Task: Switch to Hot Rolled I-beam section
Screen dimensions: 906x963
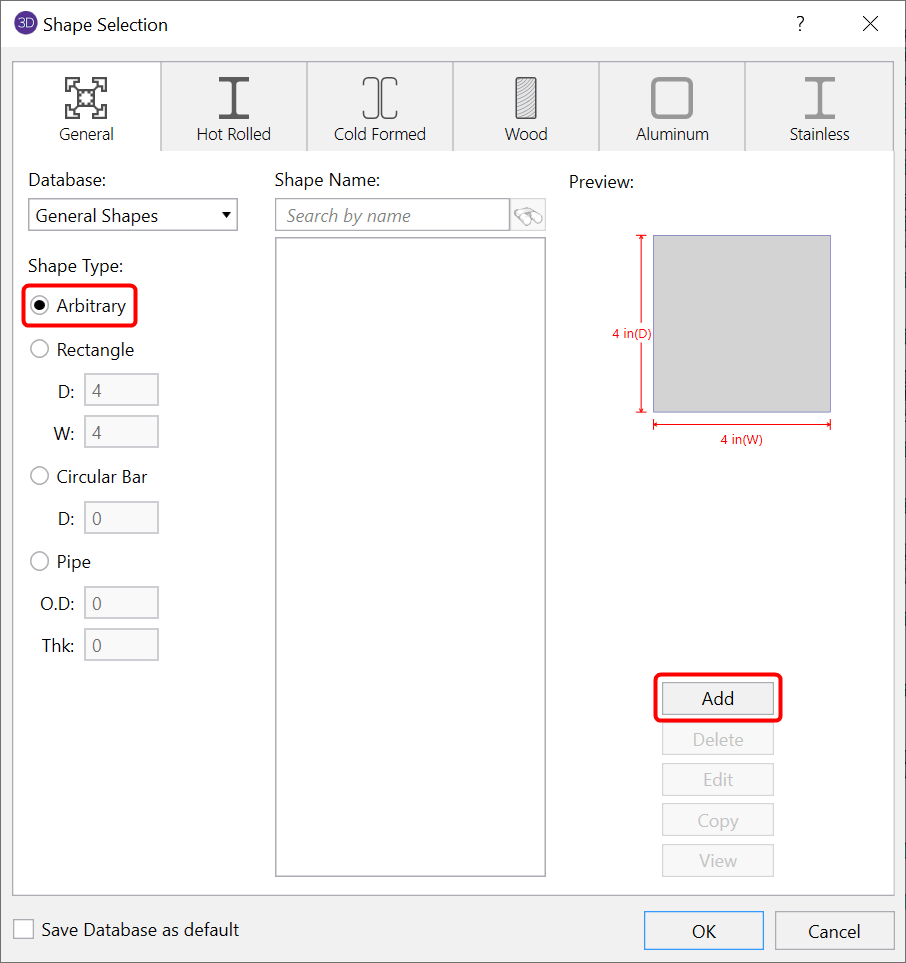Action: click(x=232, y=95)
